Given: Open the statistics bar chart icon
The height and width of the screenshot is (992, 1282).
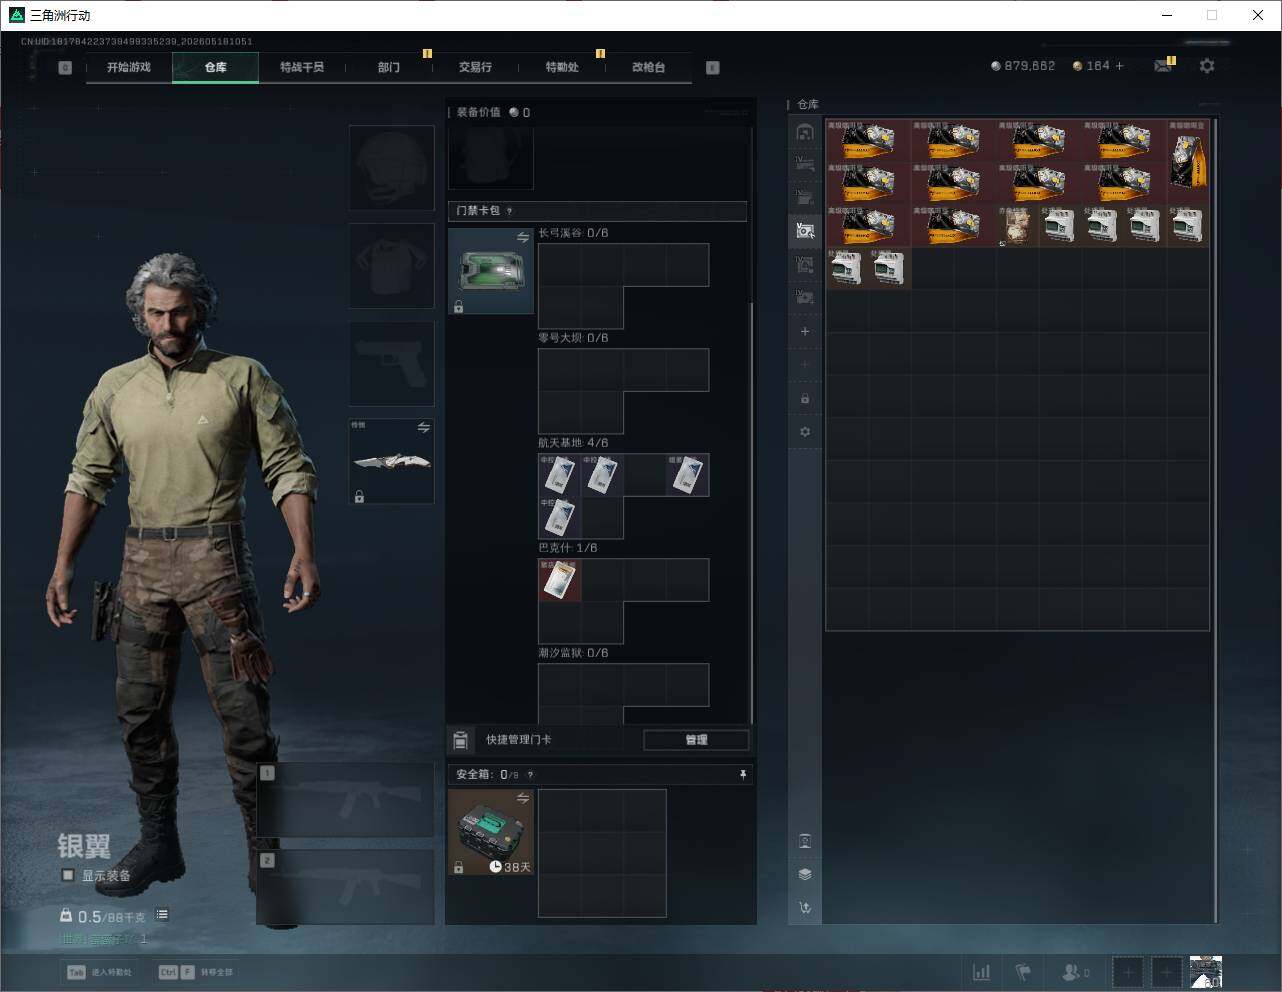Looking at the screenshot, I should [x=982, y=972].
